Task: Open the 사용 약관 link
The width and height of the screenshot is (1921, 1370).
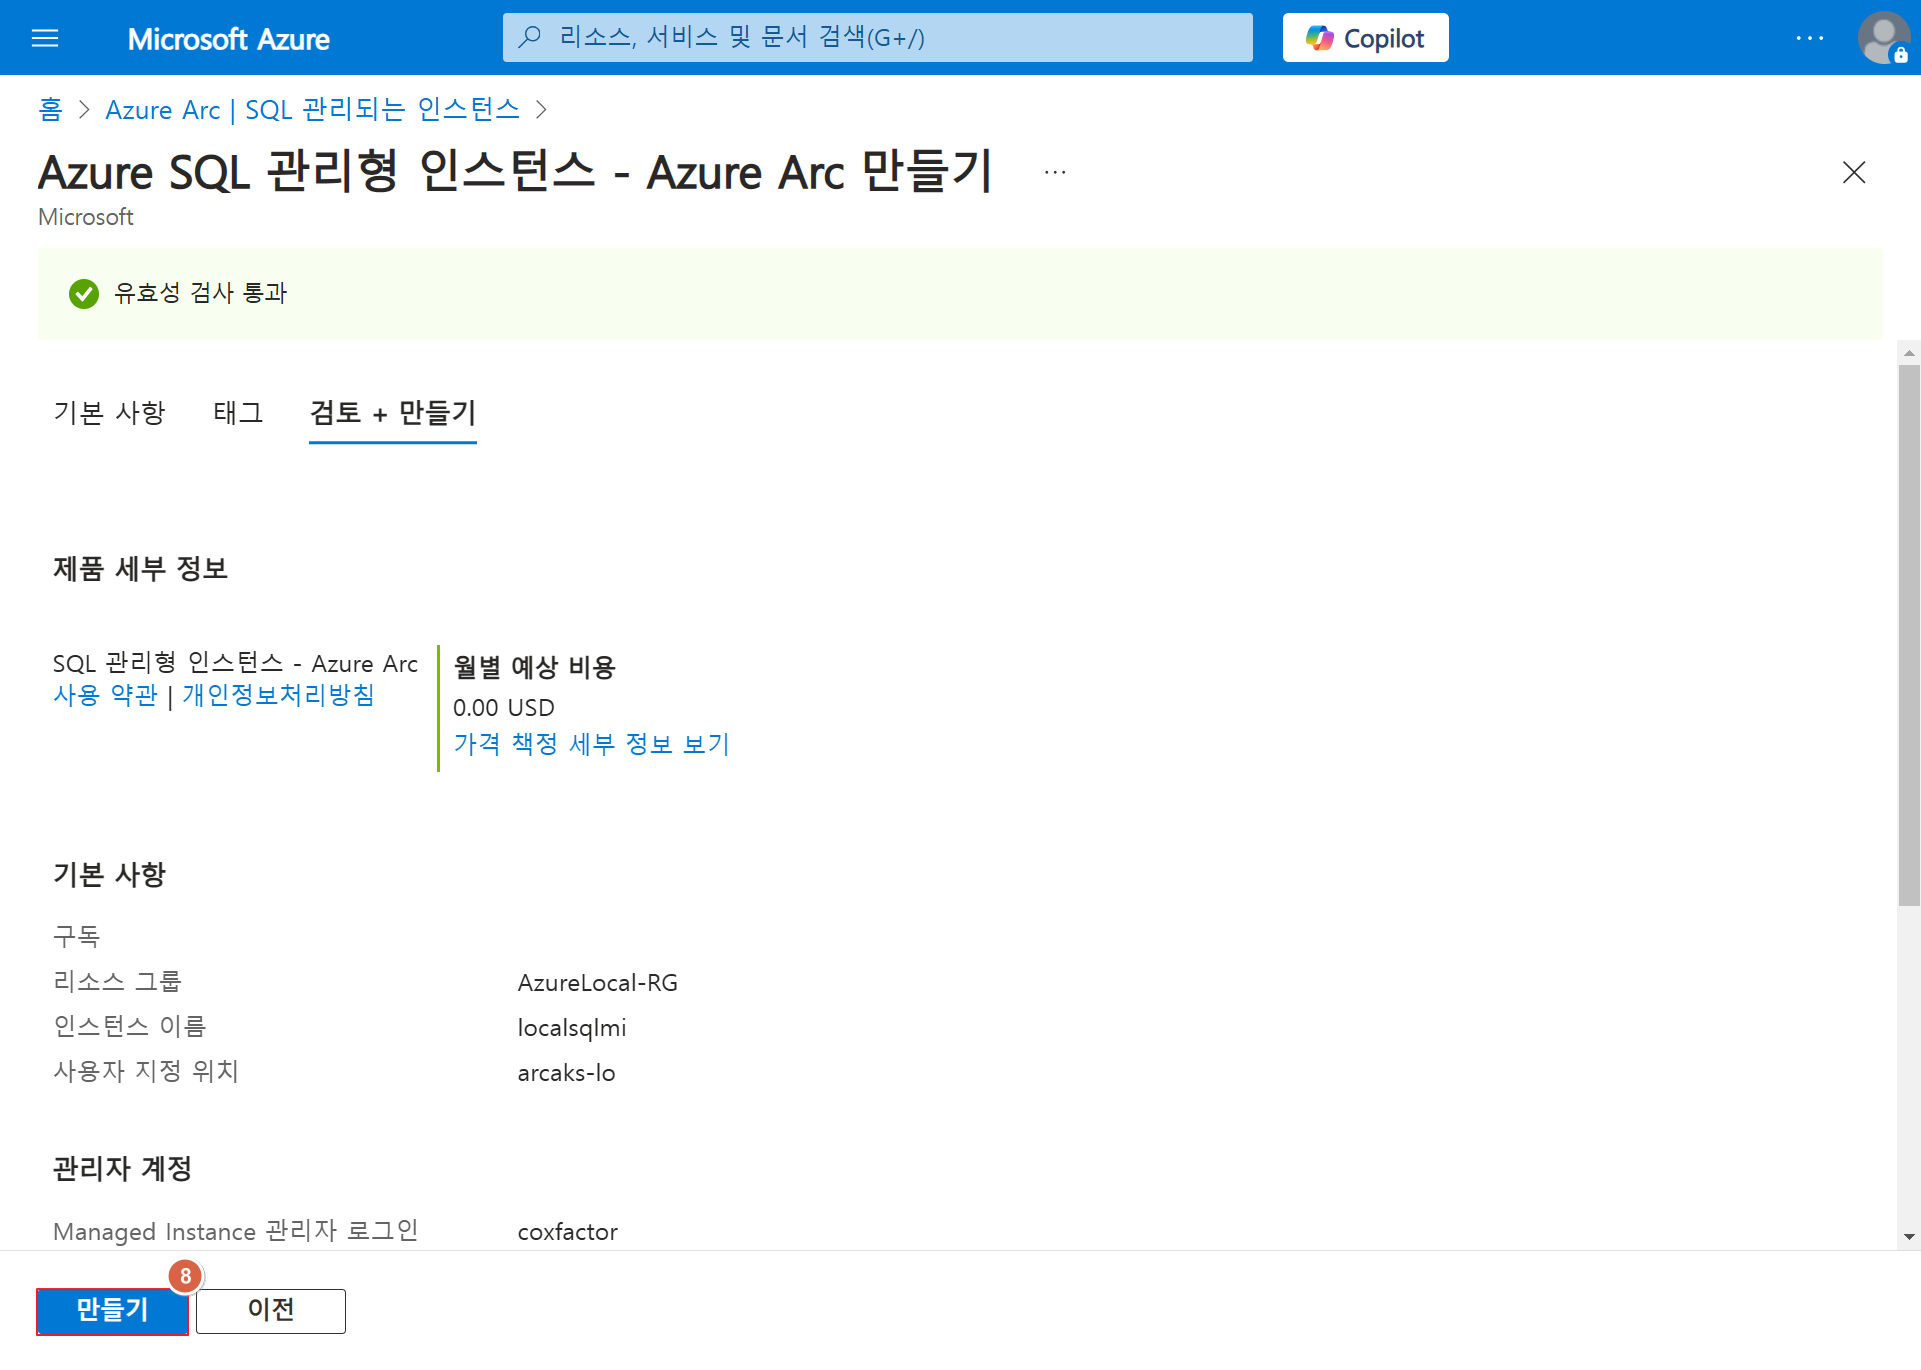Action: (x=105, y=695)
